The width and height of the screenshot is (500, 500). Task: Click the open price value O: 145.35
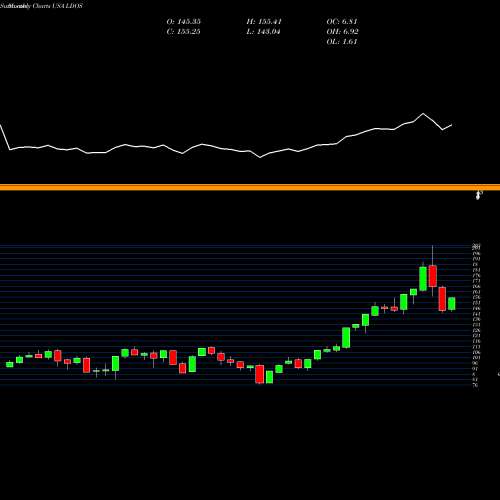(184, 22)
